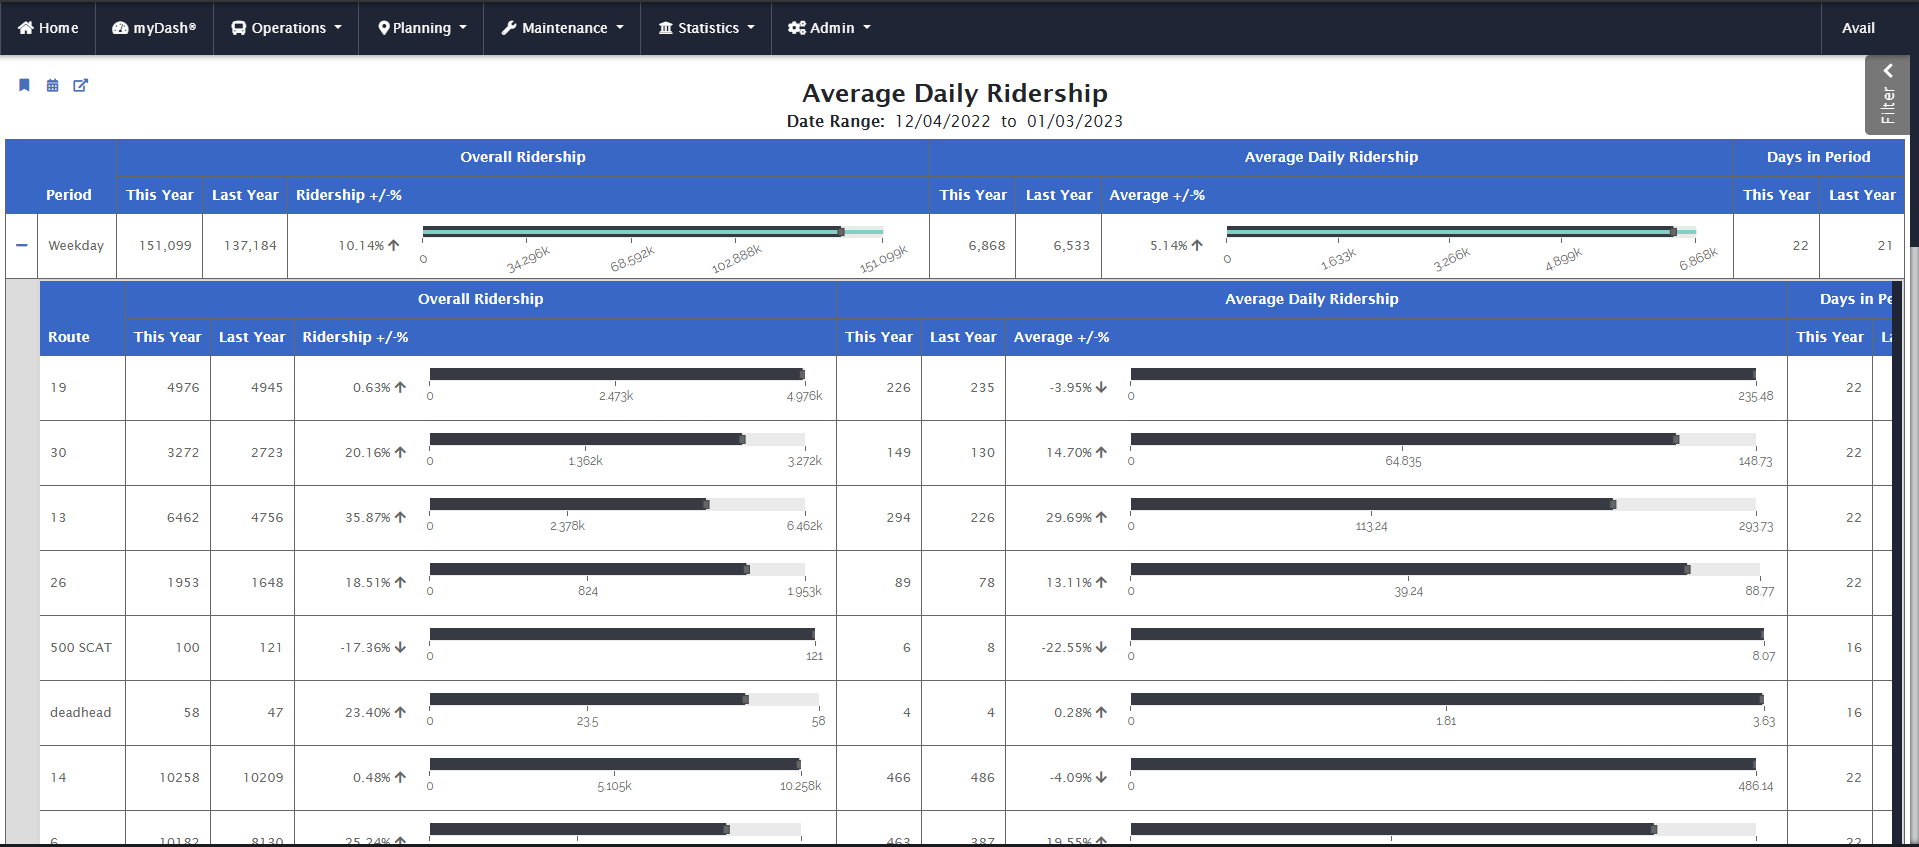Click the up arrow beside 10.14% ridership
This screenshot has height=847, width=1919.
pyautogui.click(x=394, y=245)
